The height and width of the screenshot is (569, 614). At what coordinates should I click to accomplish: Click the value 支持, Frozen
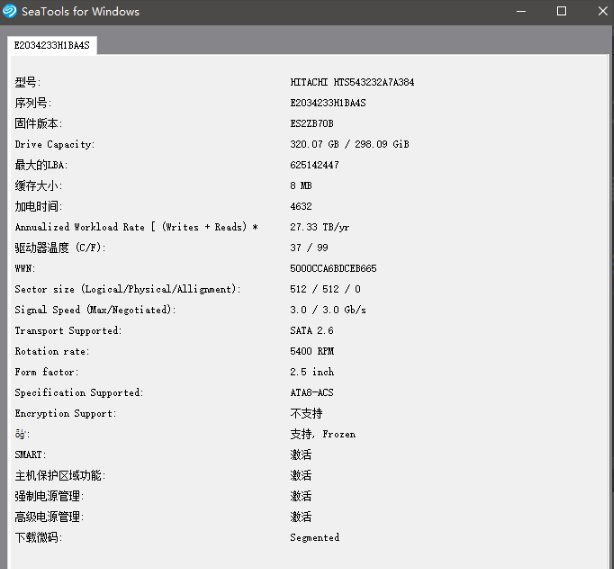[x=323, y=434]
